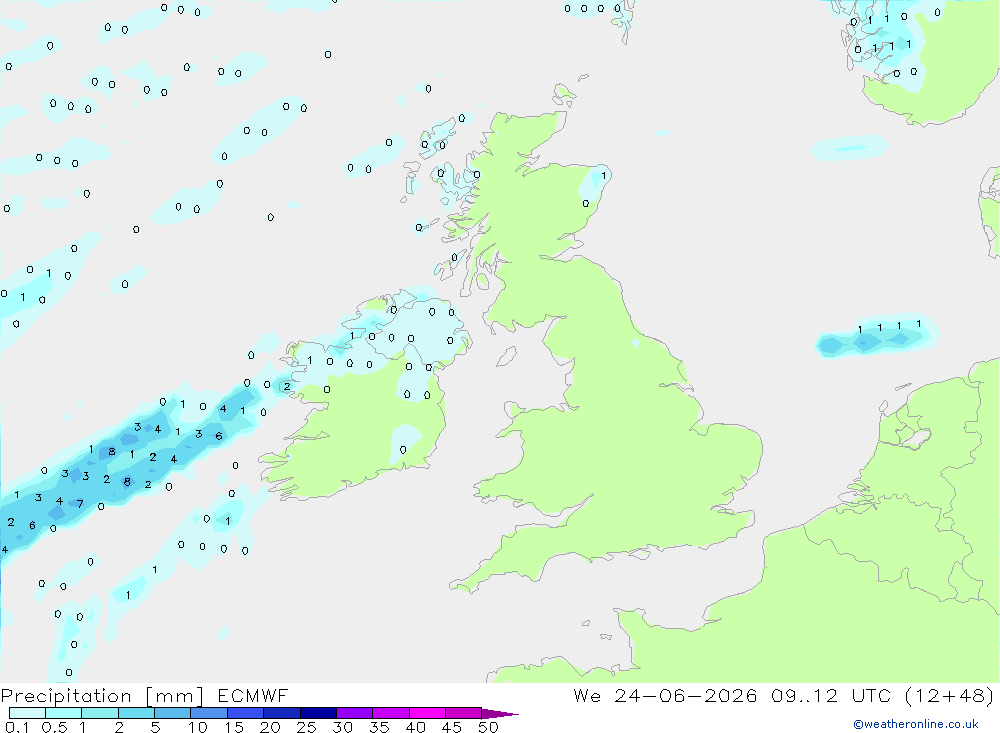
Task: Click the legend tick label '20'
Action: click(x=270, y=727)
